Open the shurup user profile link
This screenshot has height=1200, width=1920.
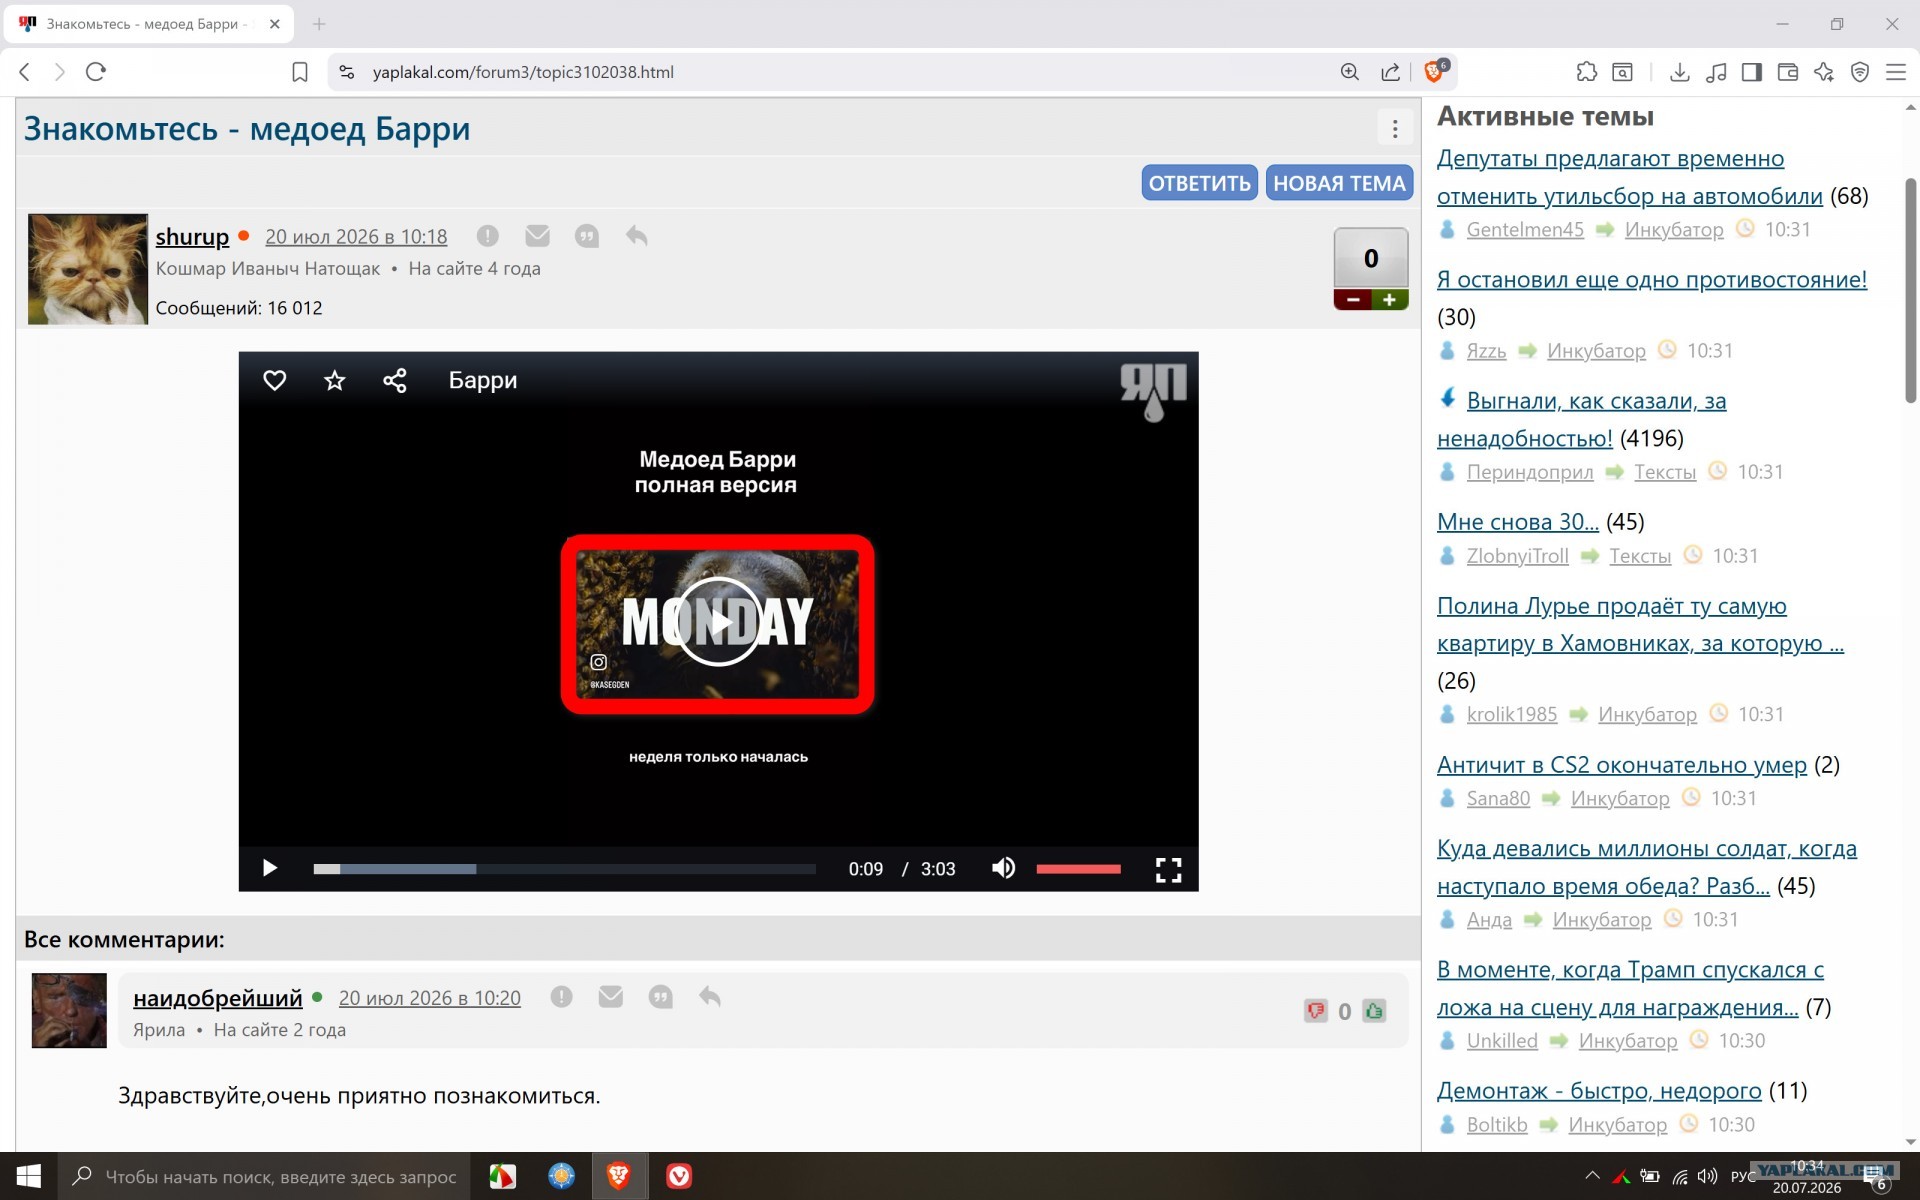pyautogui.click(x=192, y=236)
